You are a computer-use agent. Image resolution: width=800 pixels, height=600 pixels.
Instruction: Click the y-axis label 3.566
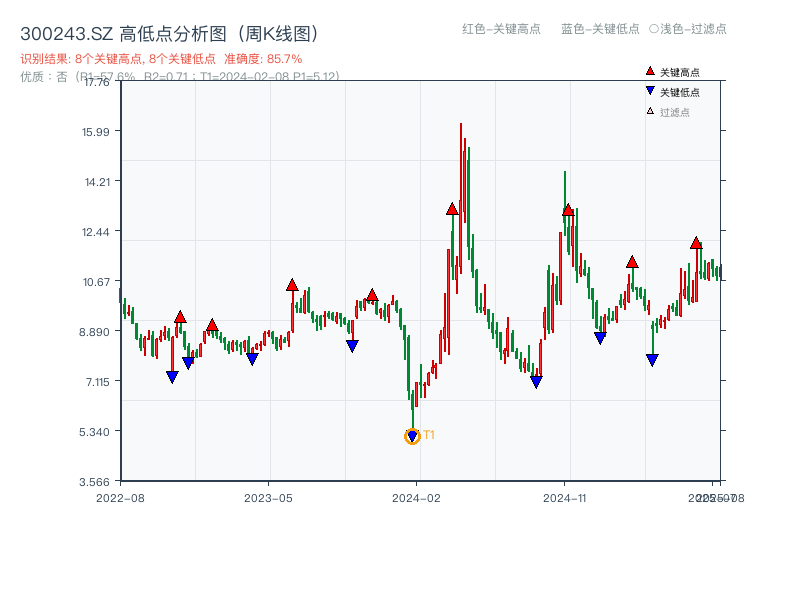[94, 483]
